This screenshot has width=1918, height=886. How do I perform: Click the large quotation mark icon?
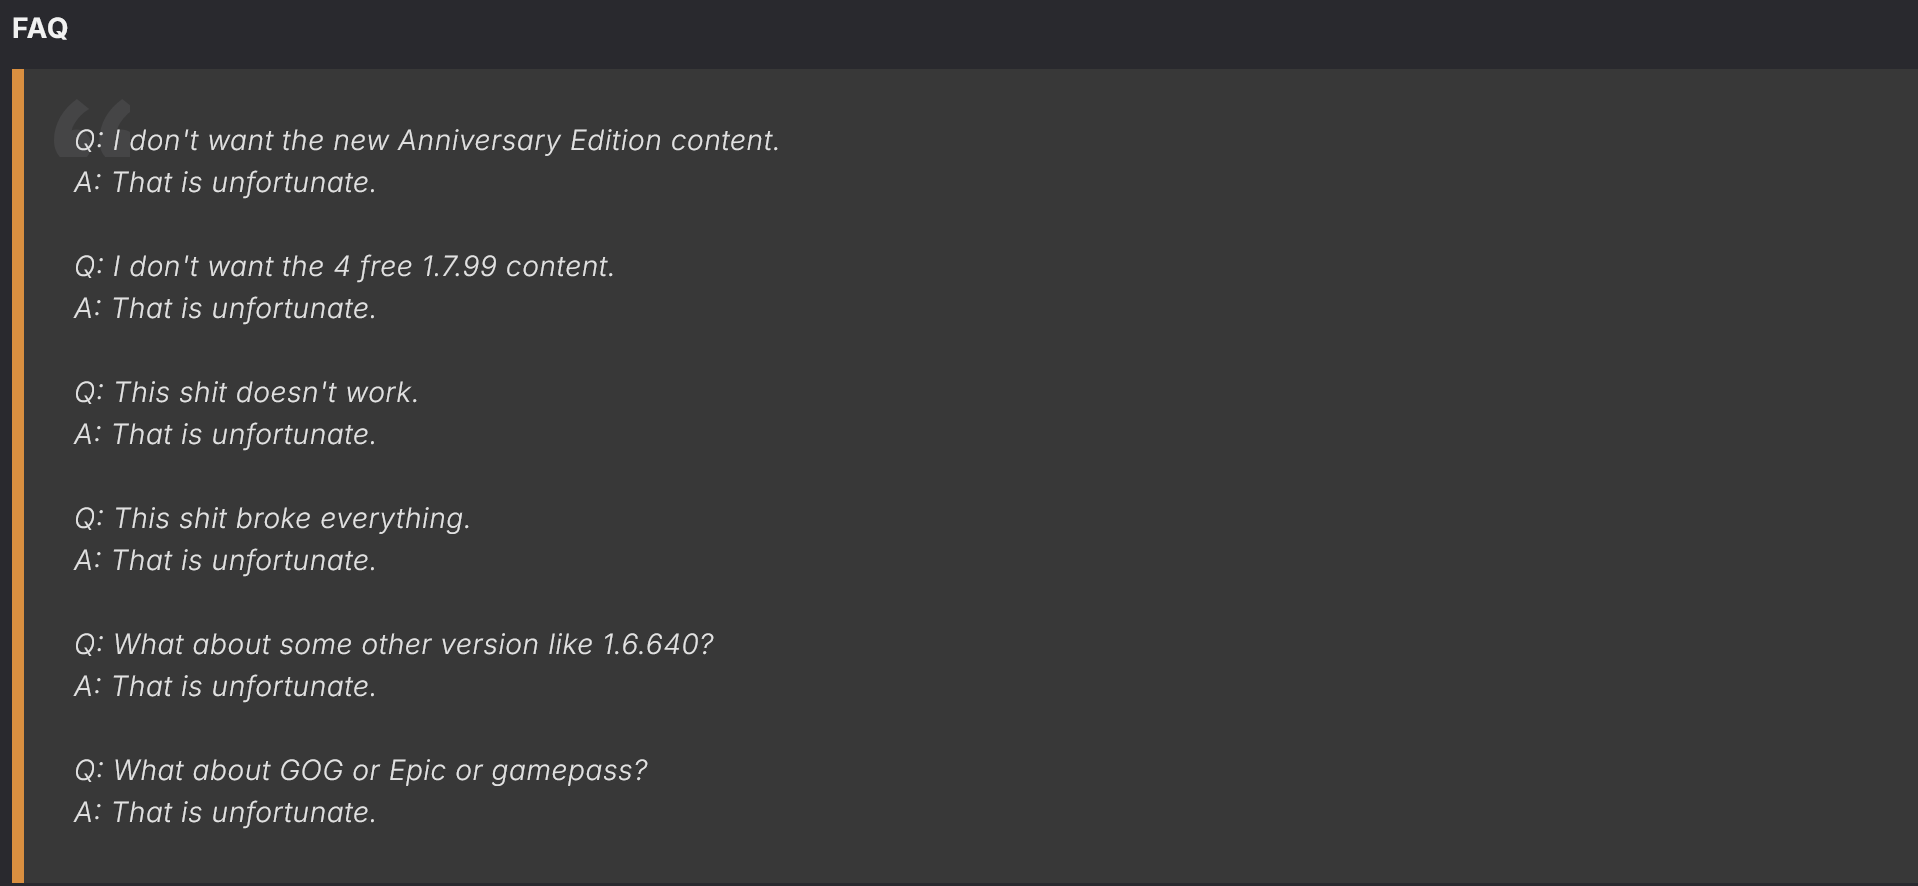tap(92, 128)
